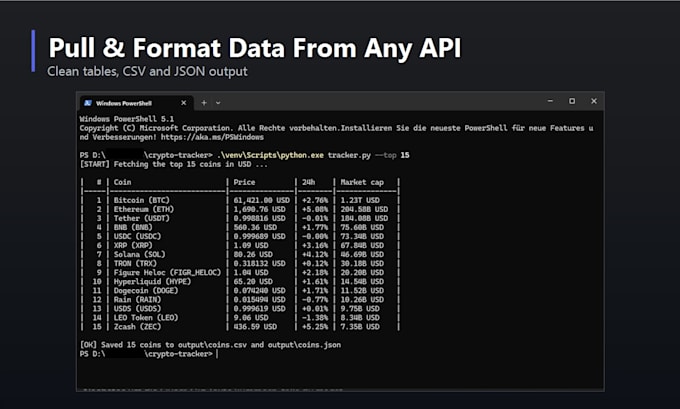The width and height of the screenshot is (680, 409).
Task: Click the Dogecoin market cap 11.52B USD
Action: pos(362,291)
